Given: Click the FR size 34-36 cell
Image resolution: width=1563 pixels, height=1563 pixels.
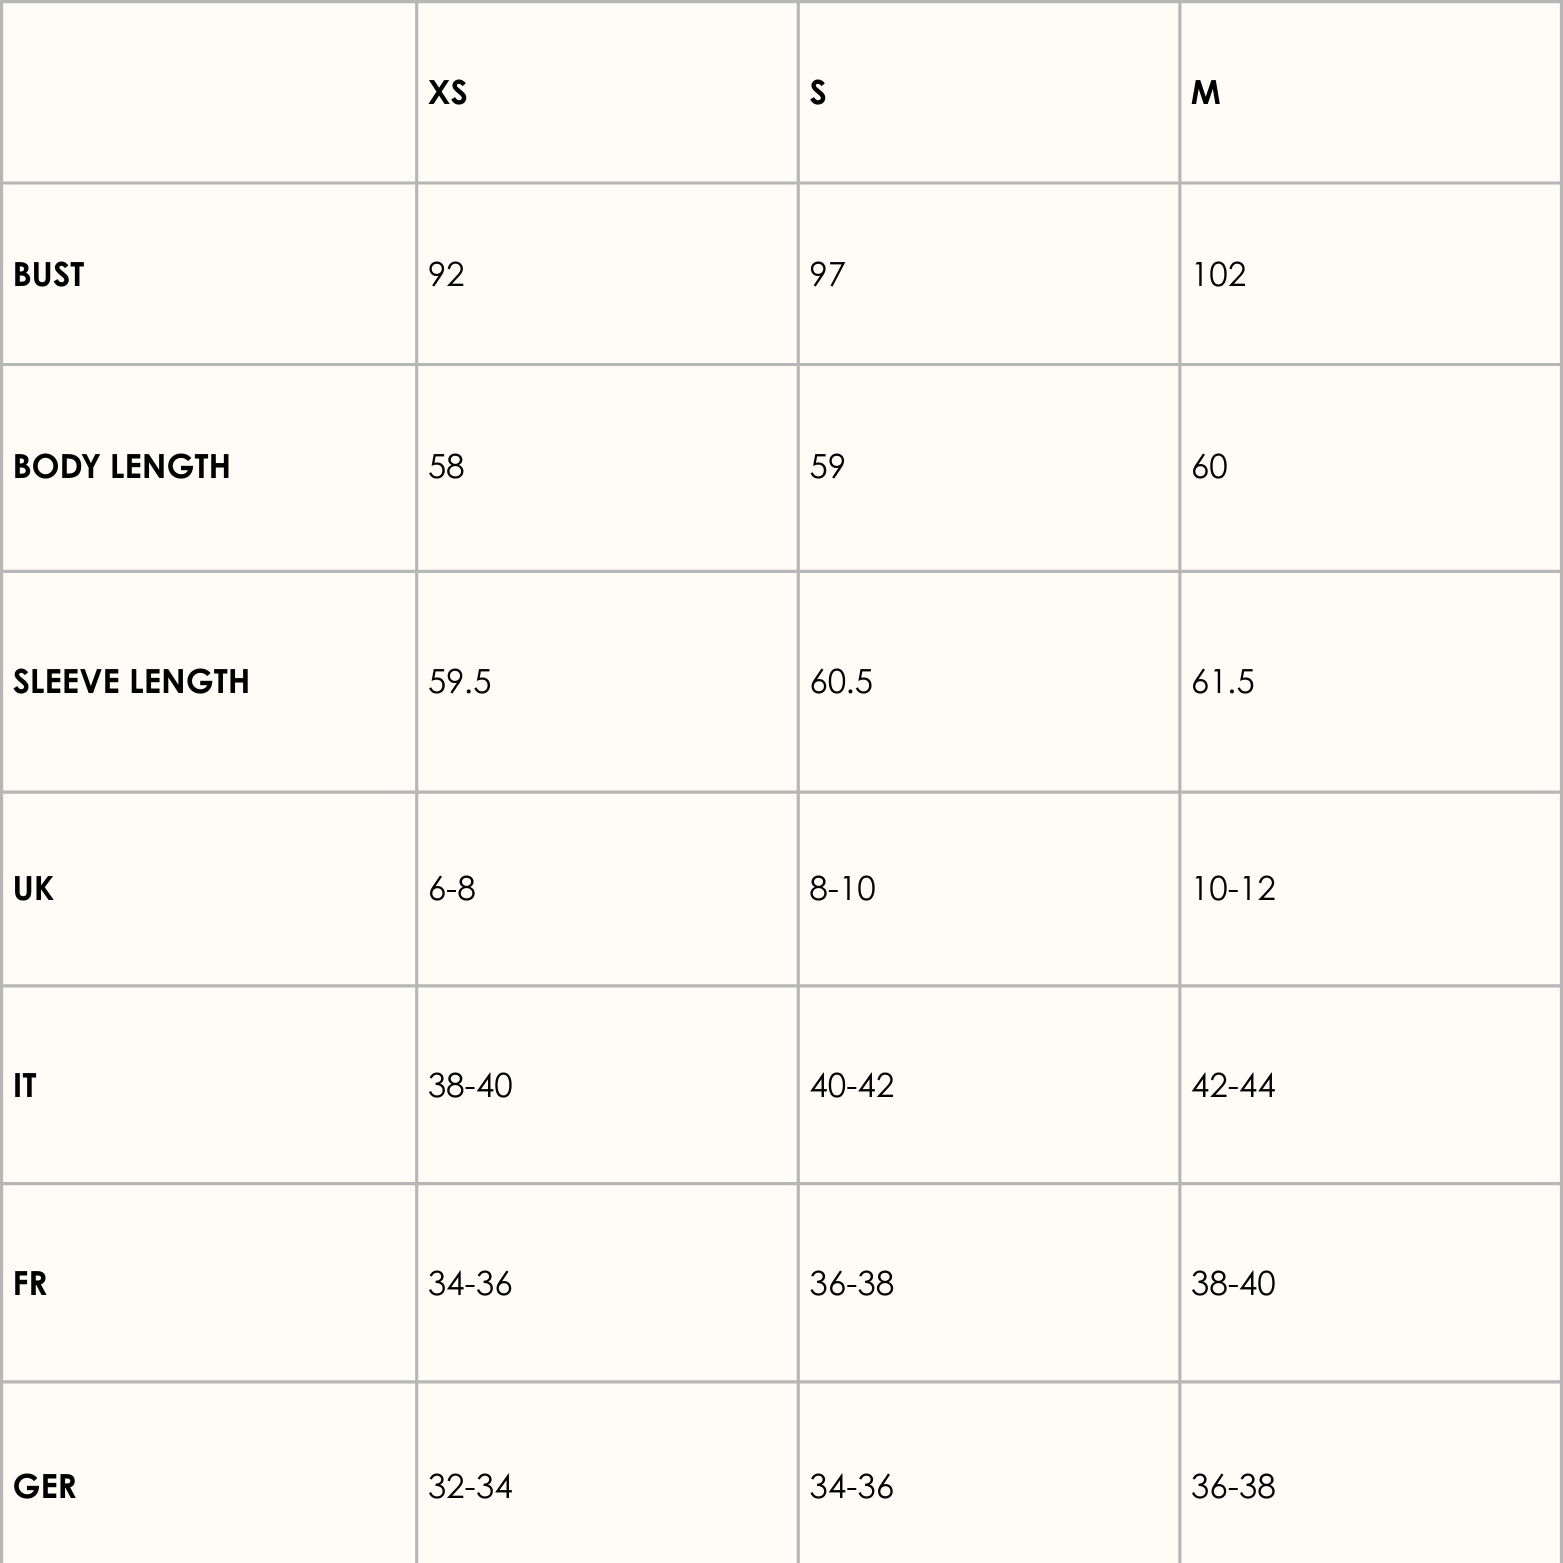Looking at the screenshot, I should coord(470,1284).
